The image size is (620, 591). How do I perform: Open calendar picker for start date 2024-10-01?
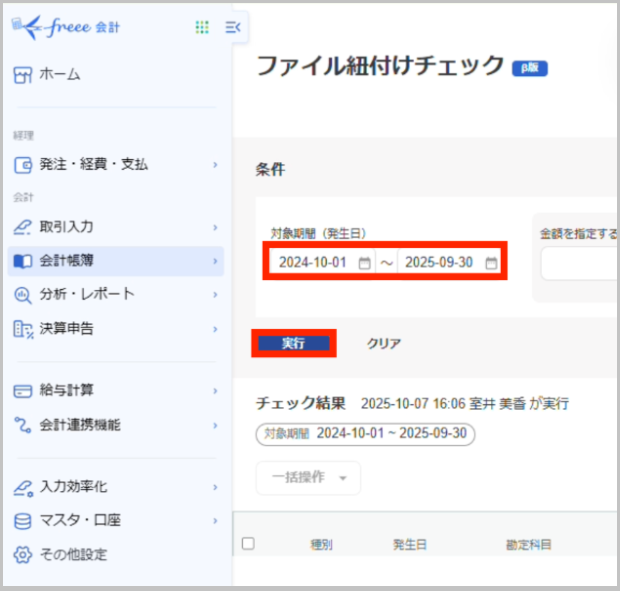[x=364, y=263]
